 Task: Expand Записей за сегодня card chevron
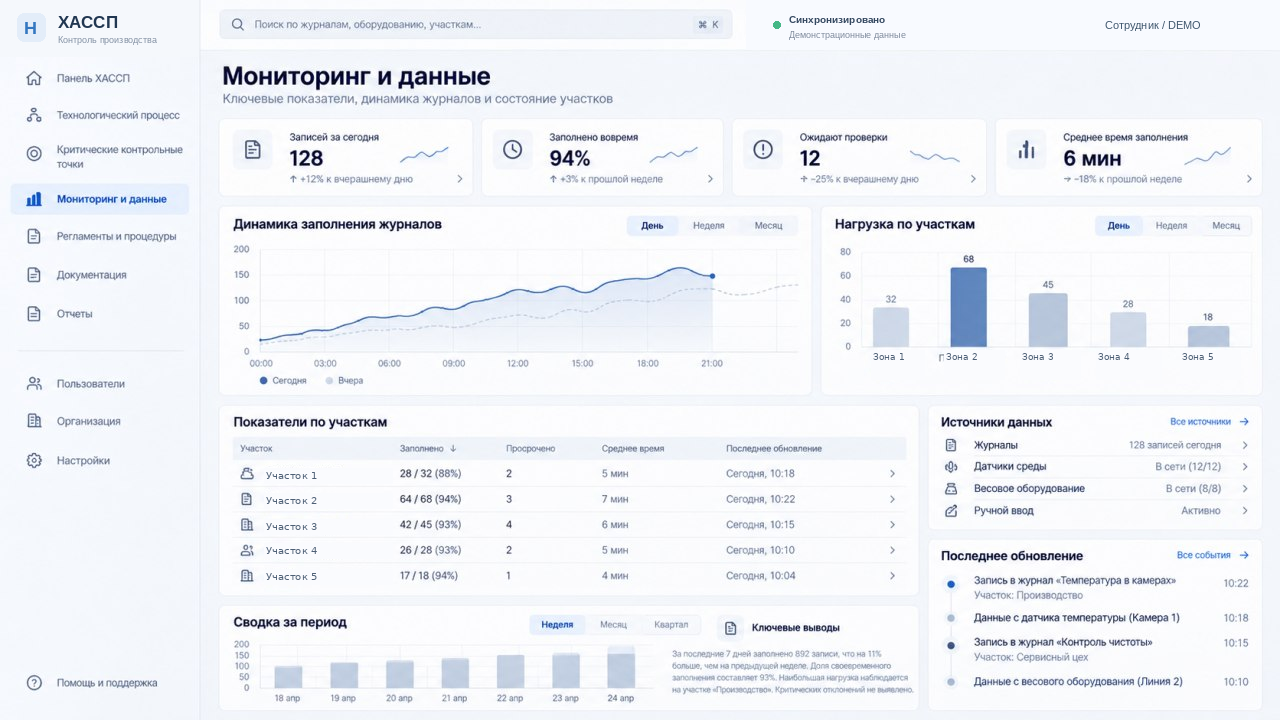click(x=460, y=179)
